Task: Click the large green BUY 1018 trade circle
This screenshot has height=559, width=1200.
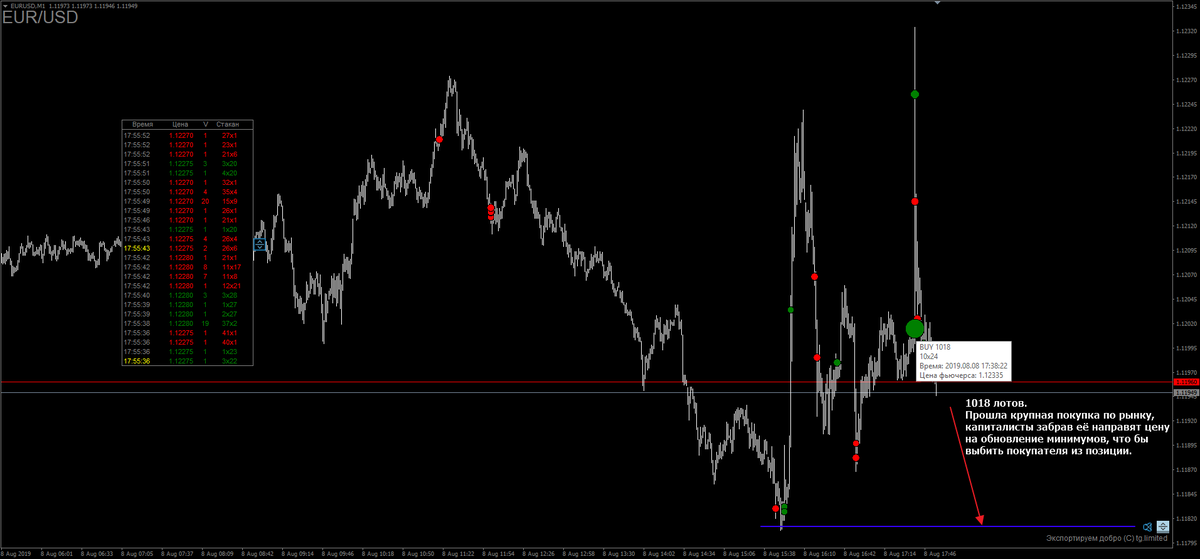Action: (915, 328)
